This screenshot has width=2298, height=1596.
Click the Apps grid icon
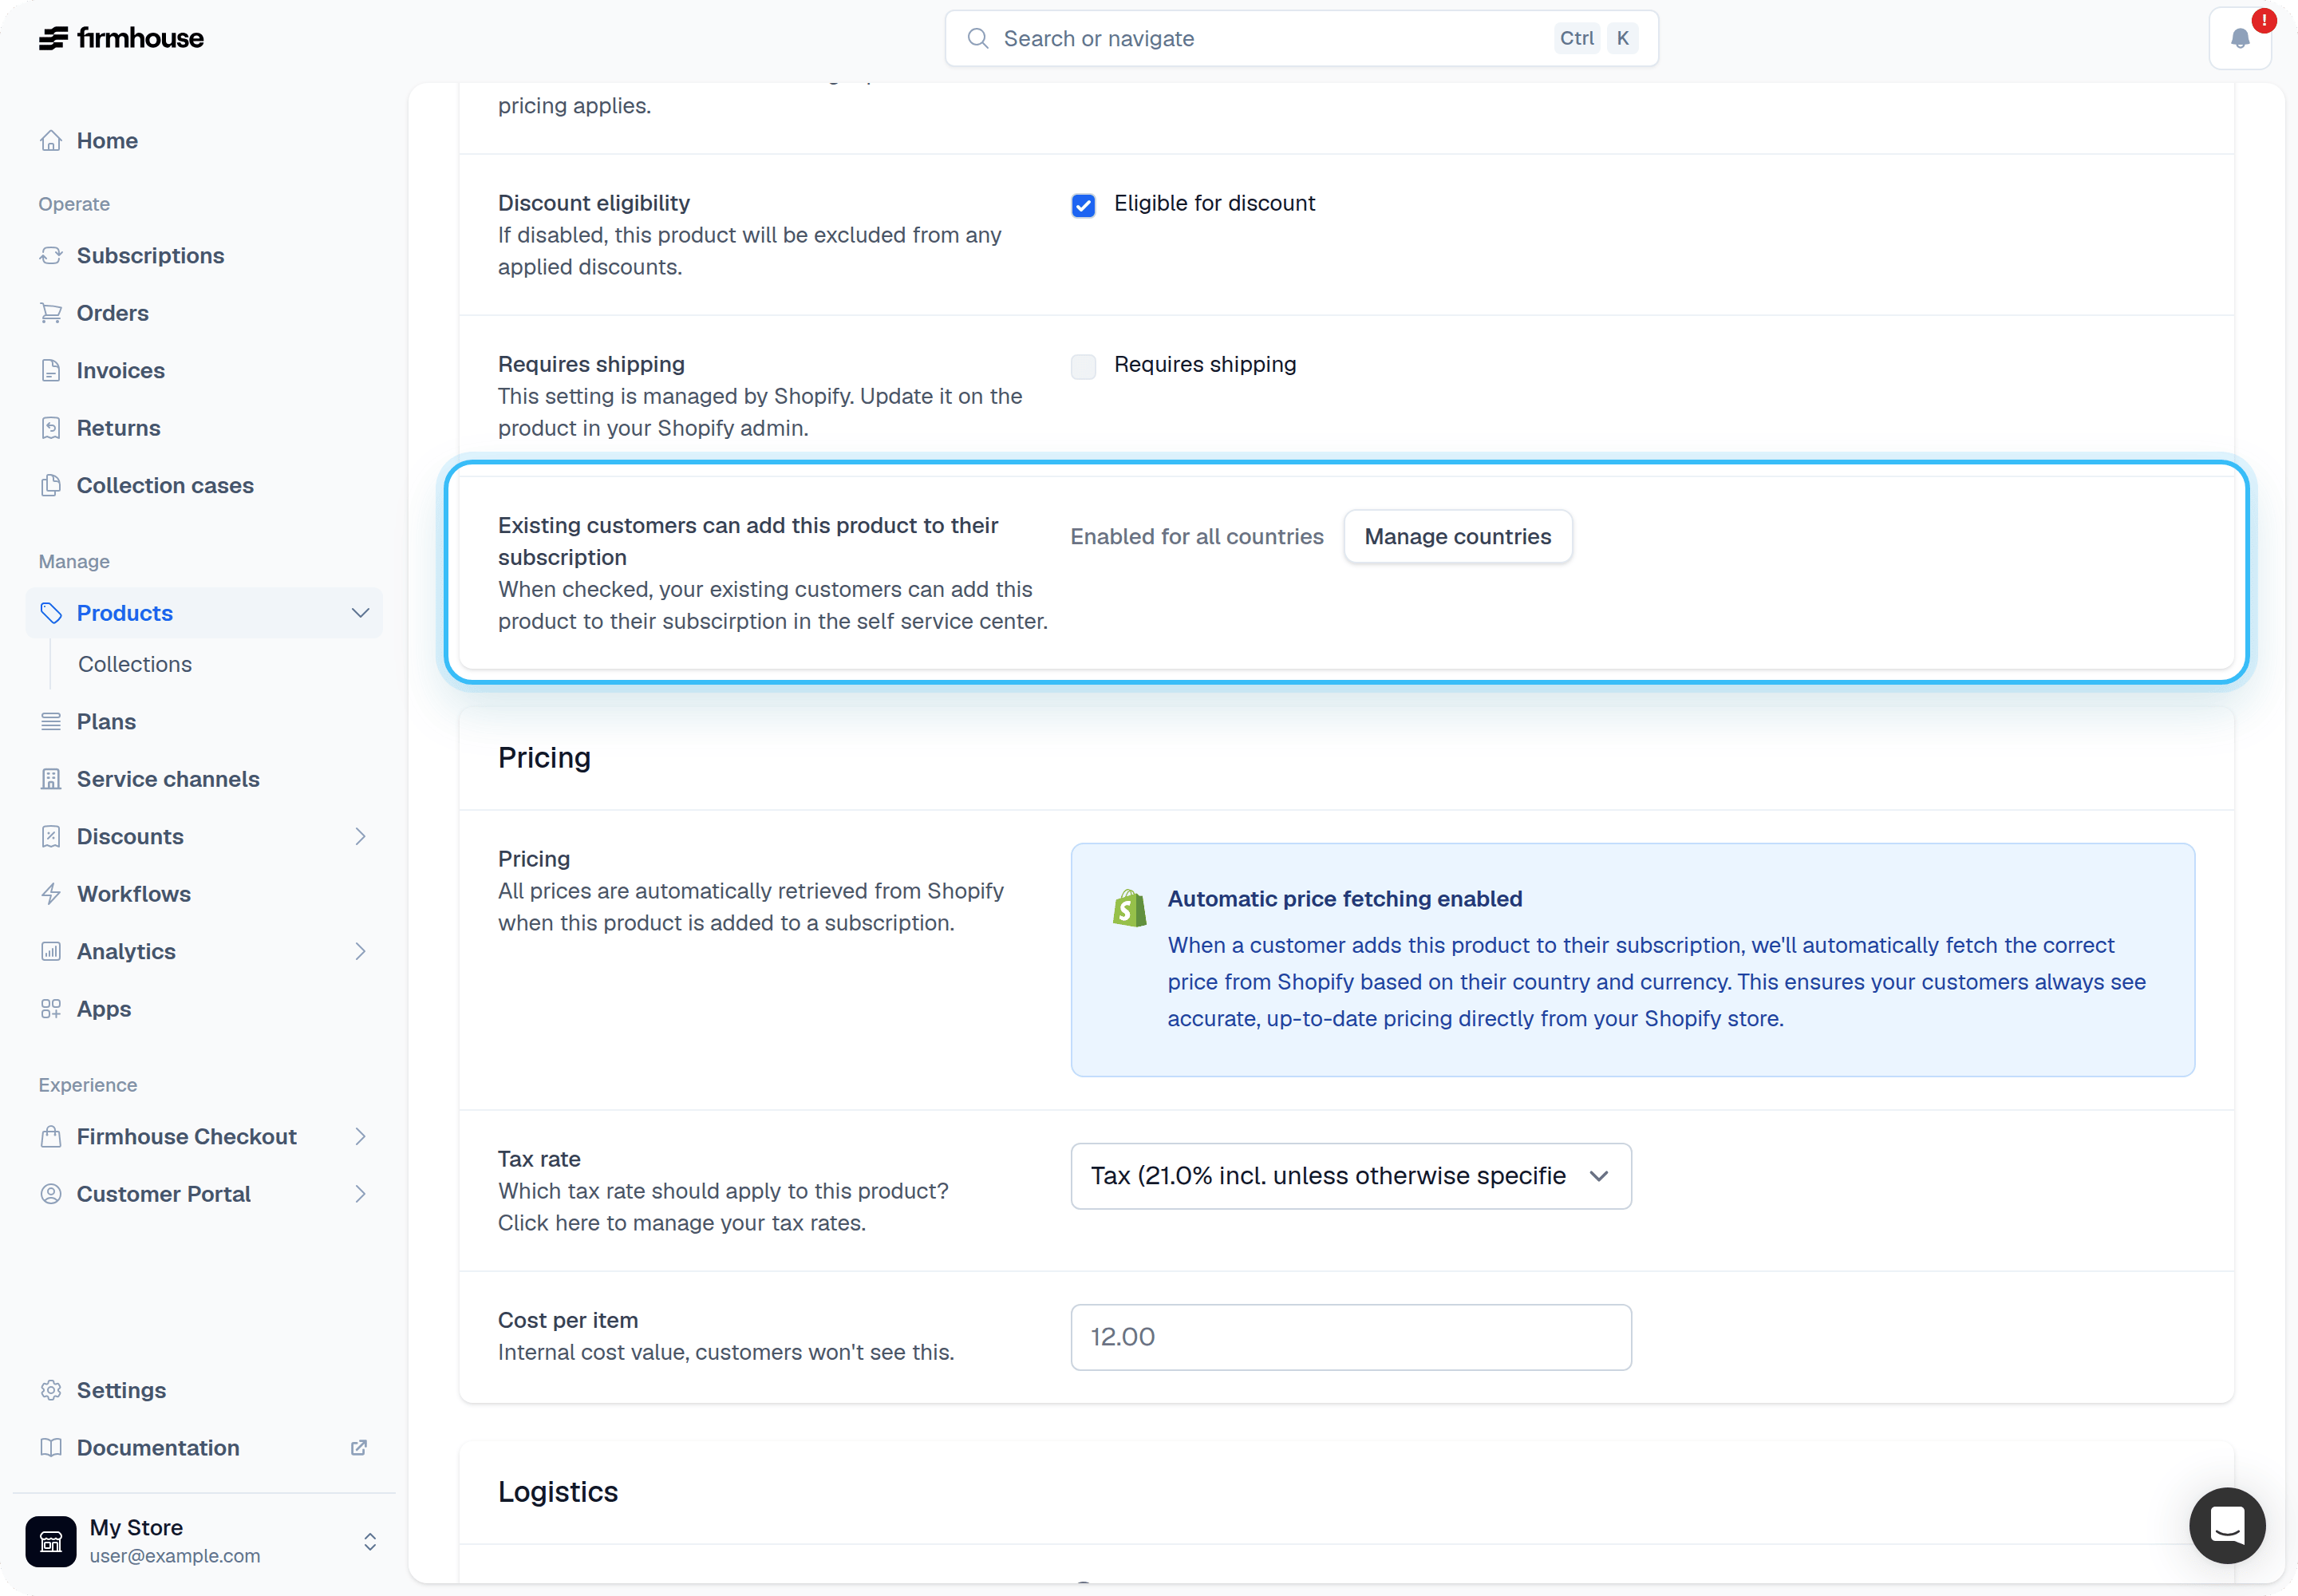tap(51, 1009)
